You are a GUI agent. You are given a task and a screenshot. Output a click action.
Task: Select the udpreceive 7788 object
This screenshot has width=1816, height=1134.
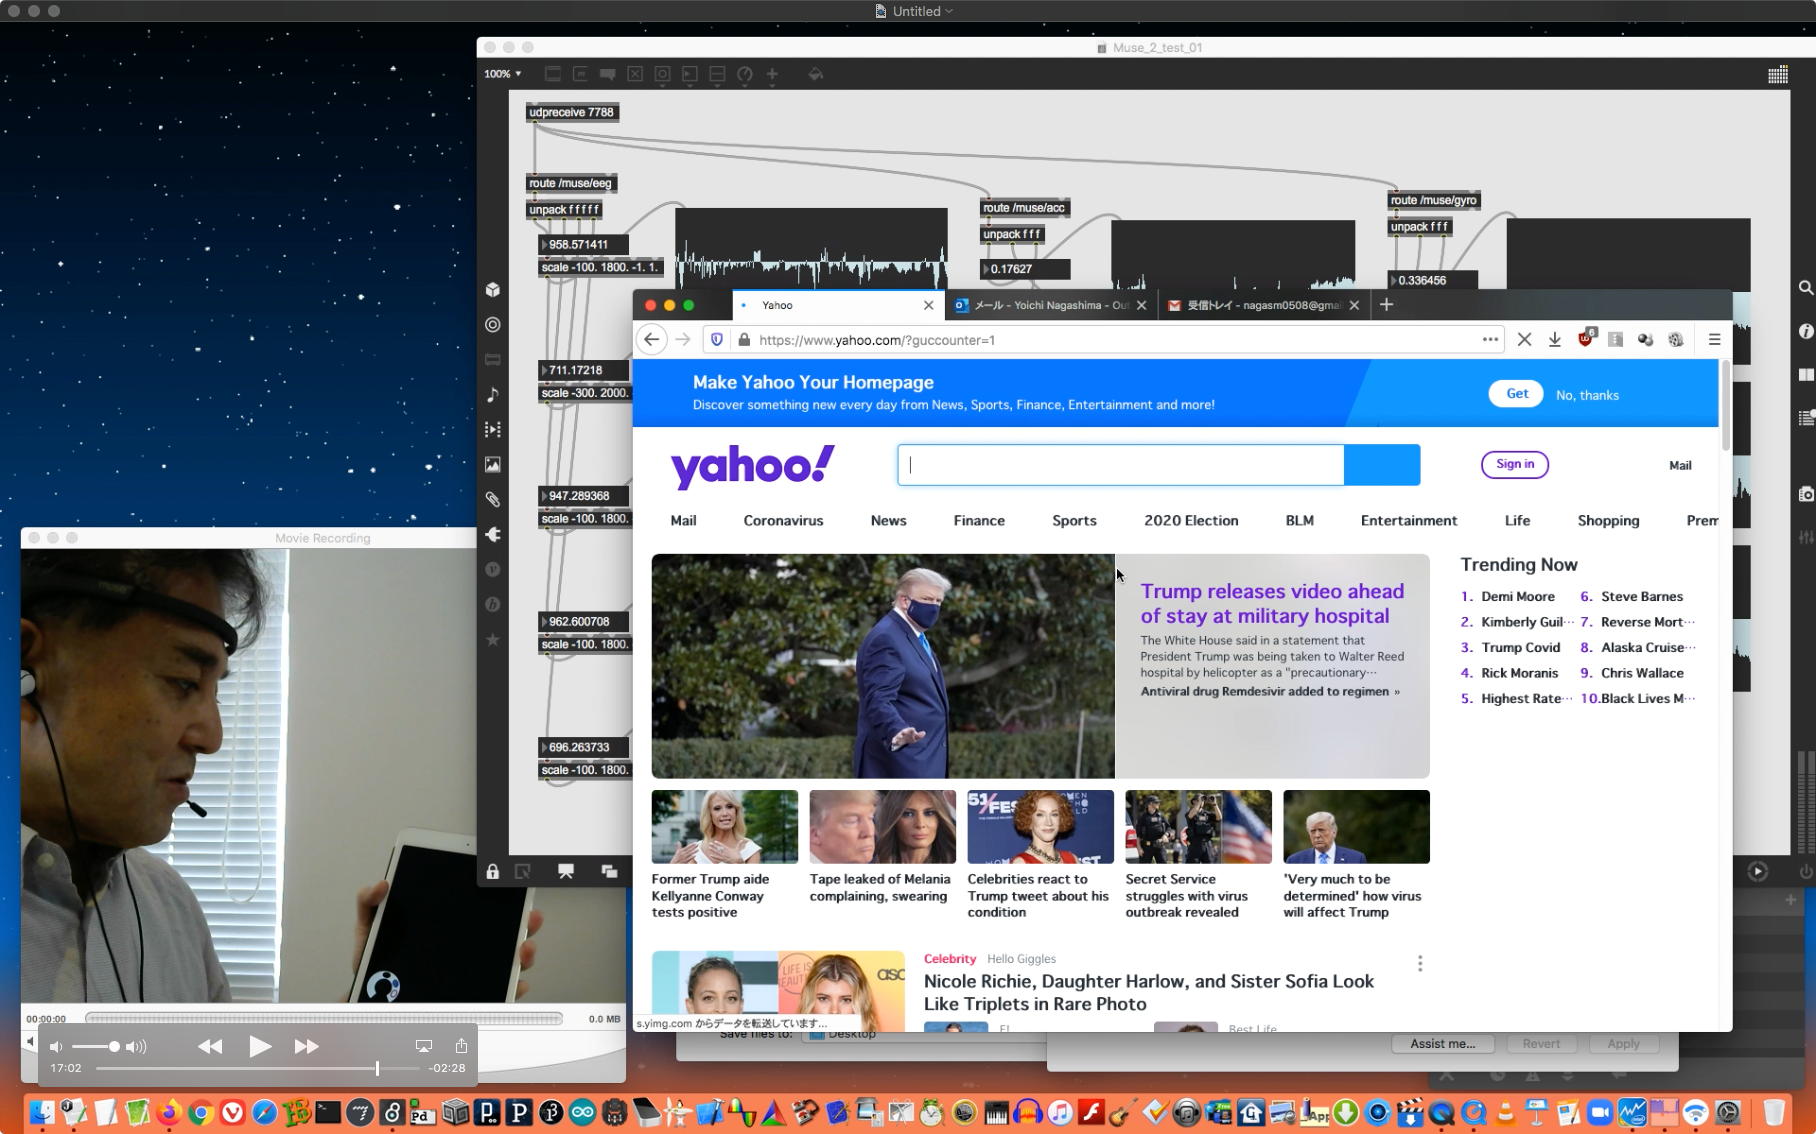(572, 112)
